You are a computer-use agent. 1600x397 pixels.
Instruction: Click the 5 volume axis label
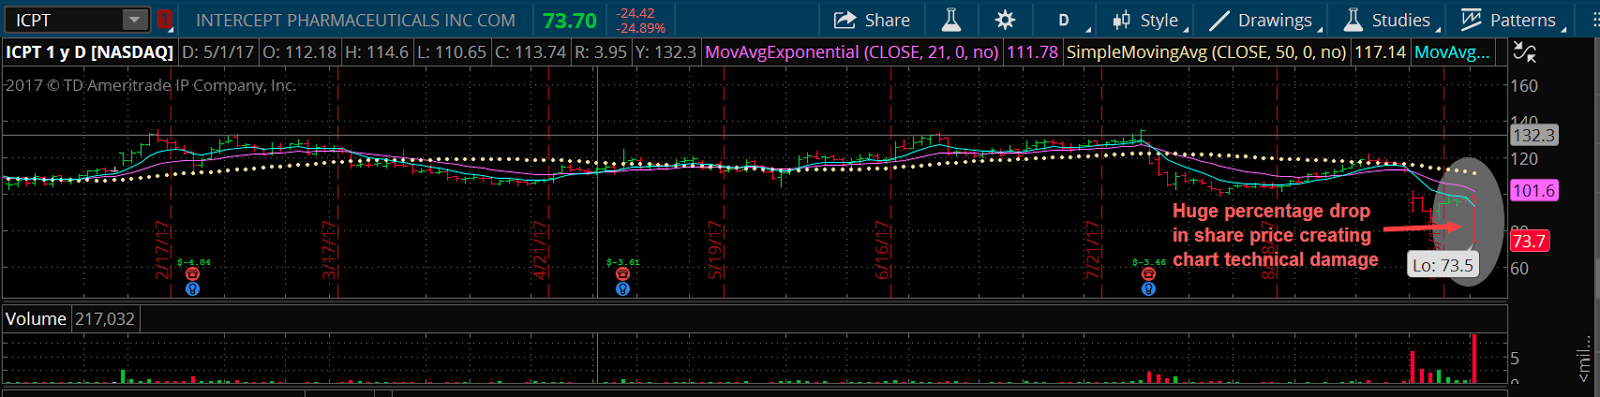pyautogui.click(x=1515, y=358)
